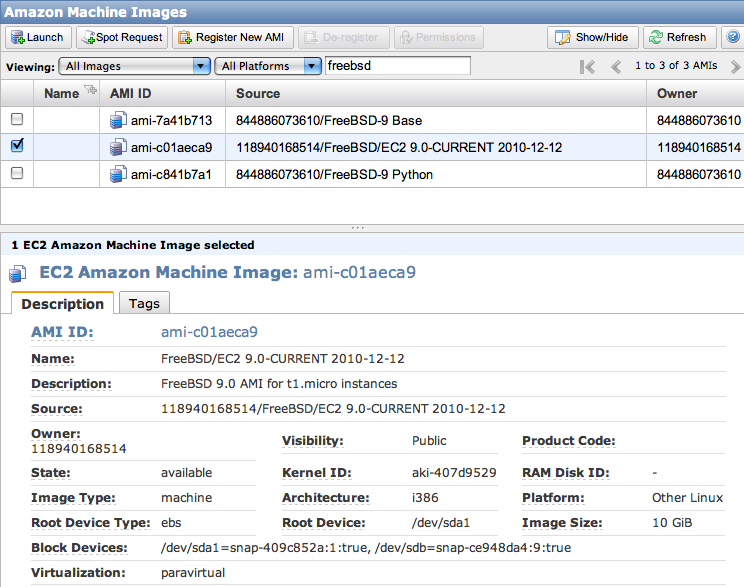Click source 844886073610/FreeBSD-9 Python
The image size is (744, 587).
(335, 175)
